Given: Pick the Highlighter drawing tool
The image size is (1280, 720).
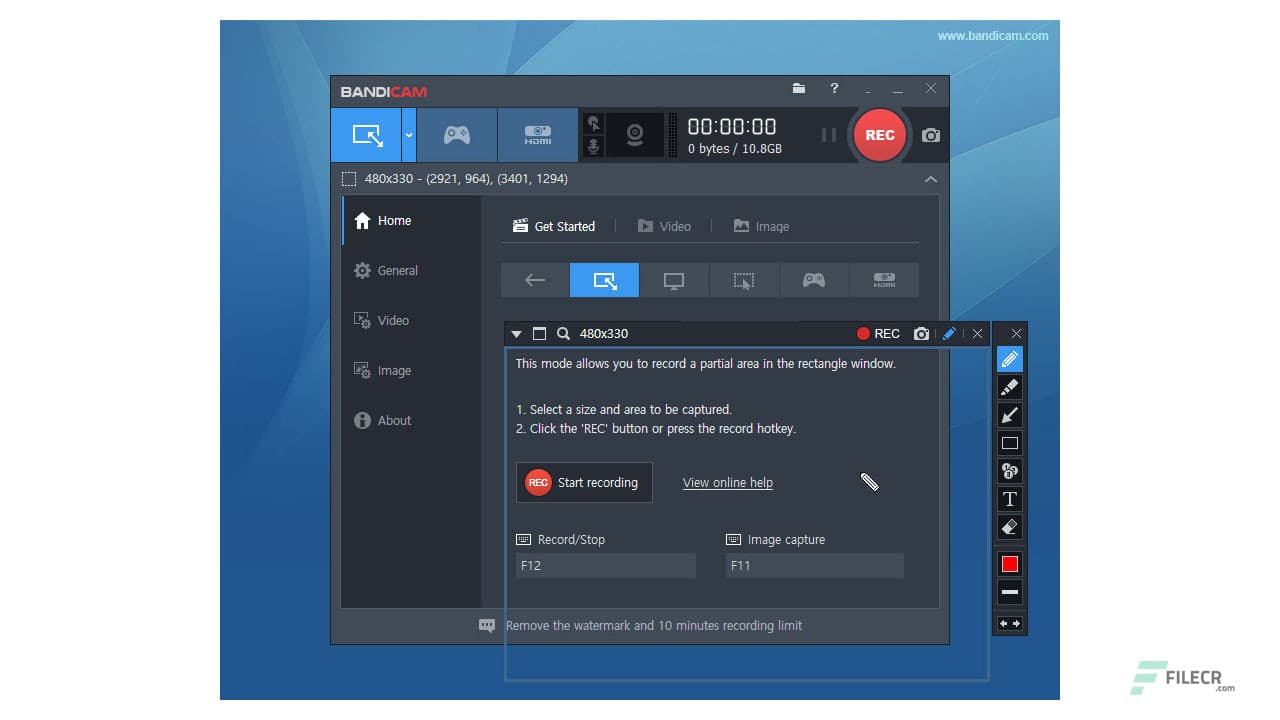Looking at the screenshot, I should [x=1009, y=387].
